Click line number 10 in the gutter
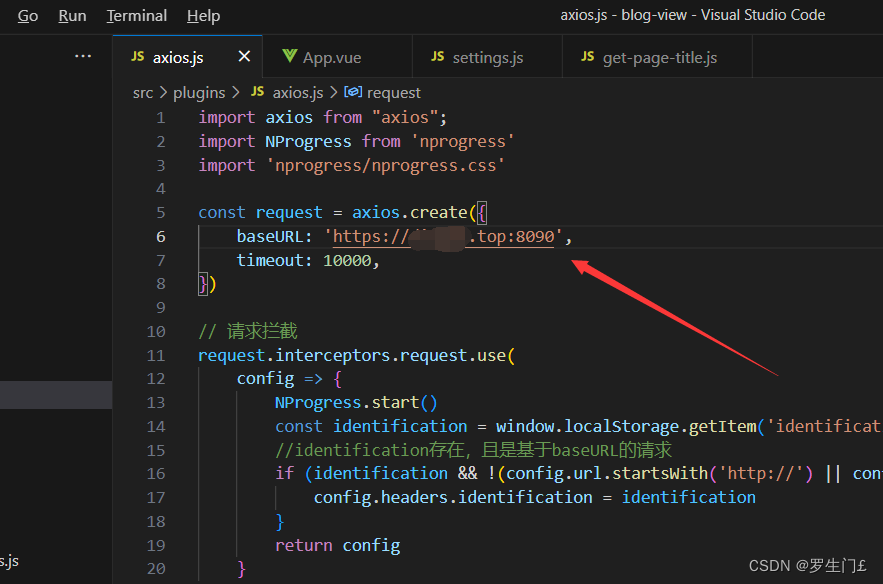Viewport: 883px width, 584px height. point(156,332)
